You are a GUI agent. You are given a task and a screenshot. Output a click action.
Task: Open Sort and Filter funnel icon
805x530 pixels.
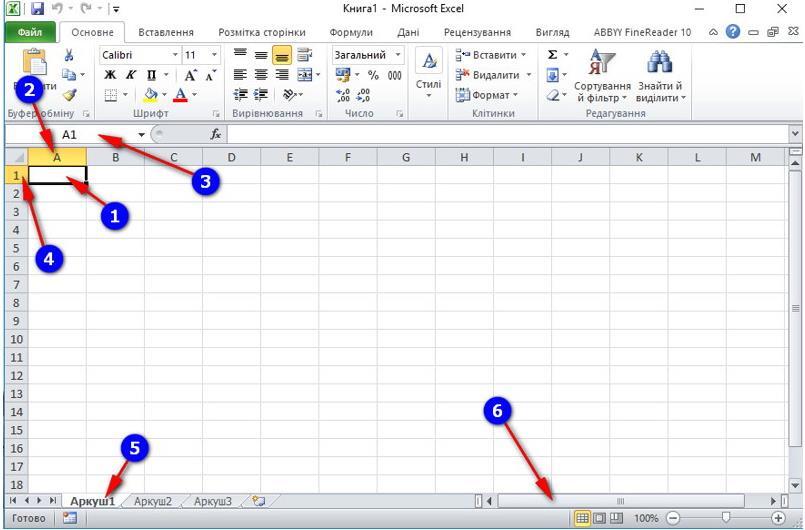602,63
